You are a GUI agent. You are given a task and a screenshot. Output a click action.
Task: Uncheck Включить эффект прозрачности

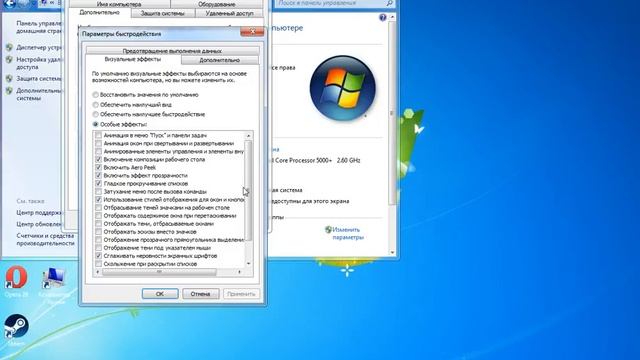(98, 176)
